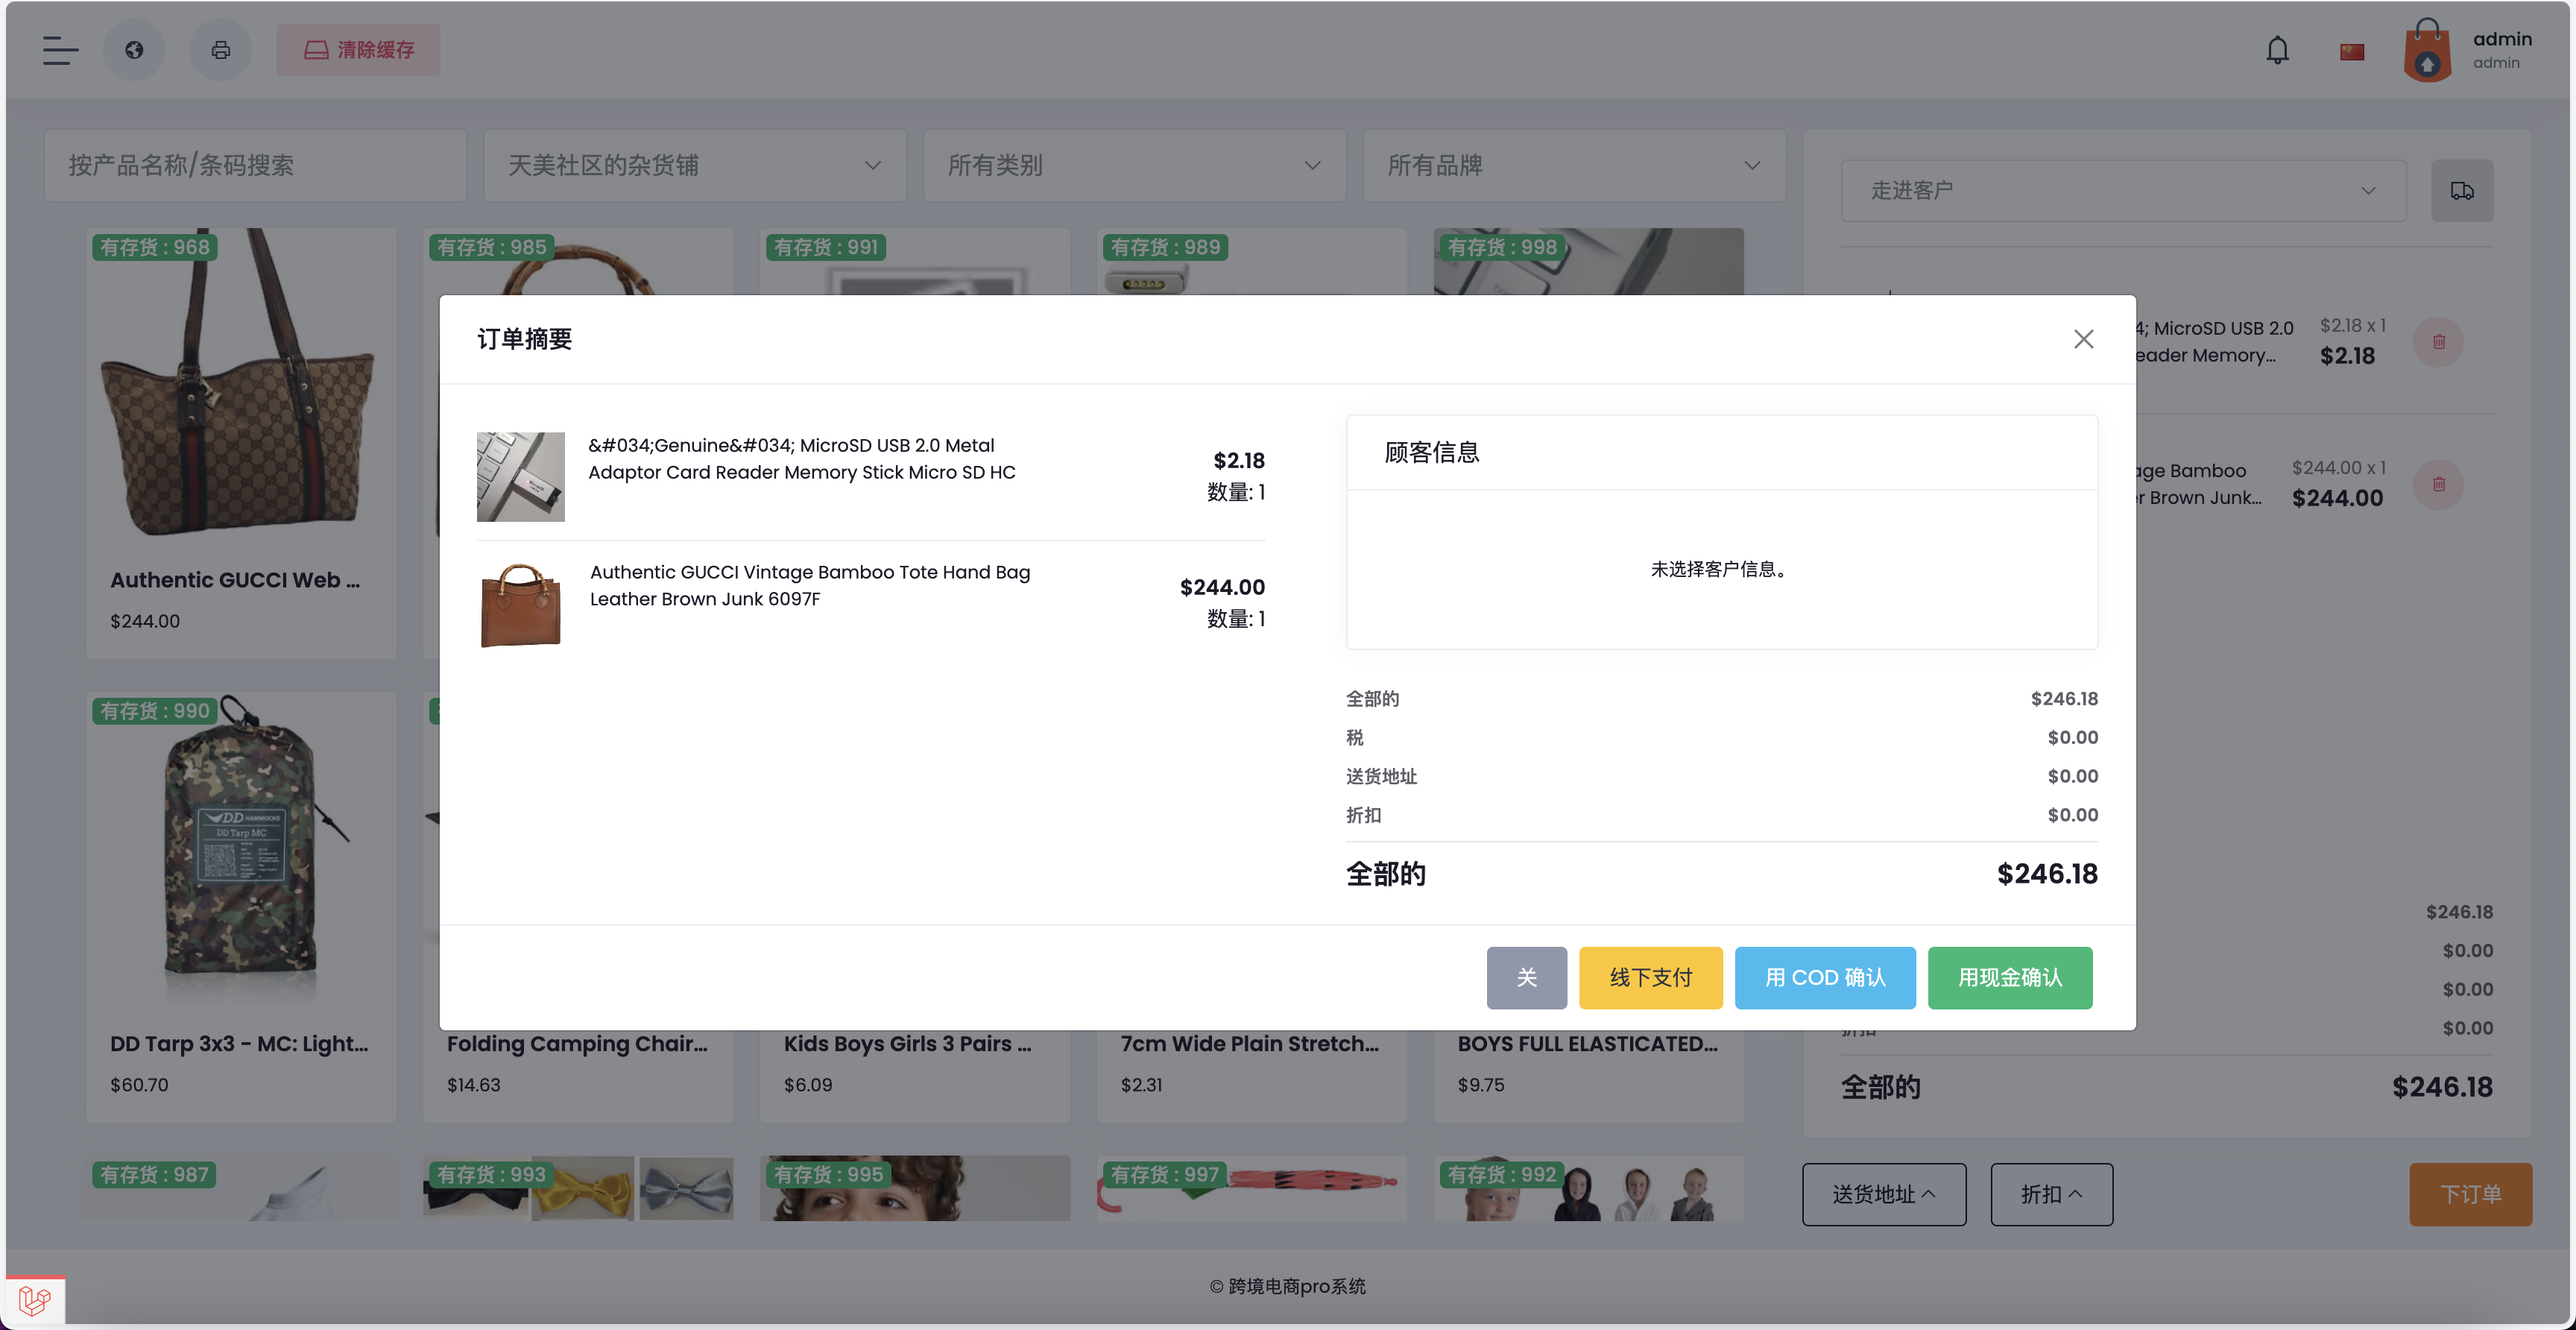The height and width of the screenshot is (1330, 2576).
Task: Remove the GUCCI bamboo tote from the cart
Action: [2438, 485]
